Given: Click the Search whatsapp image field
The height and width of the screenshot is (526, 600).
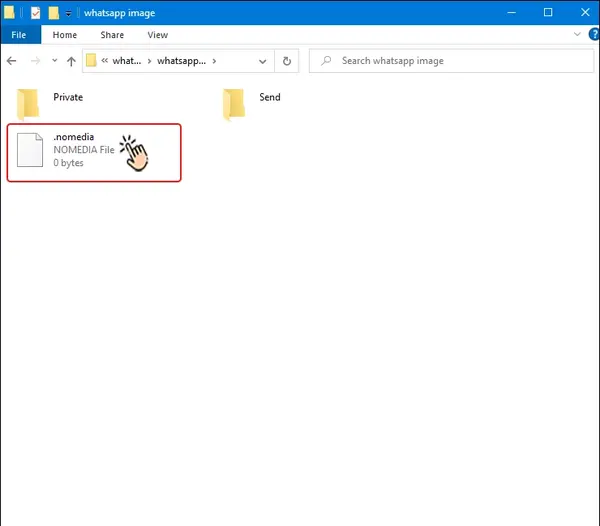Looking at the screenshot, I should point(452,61).
